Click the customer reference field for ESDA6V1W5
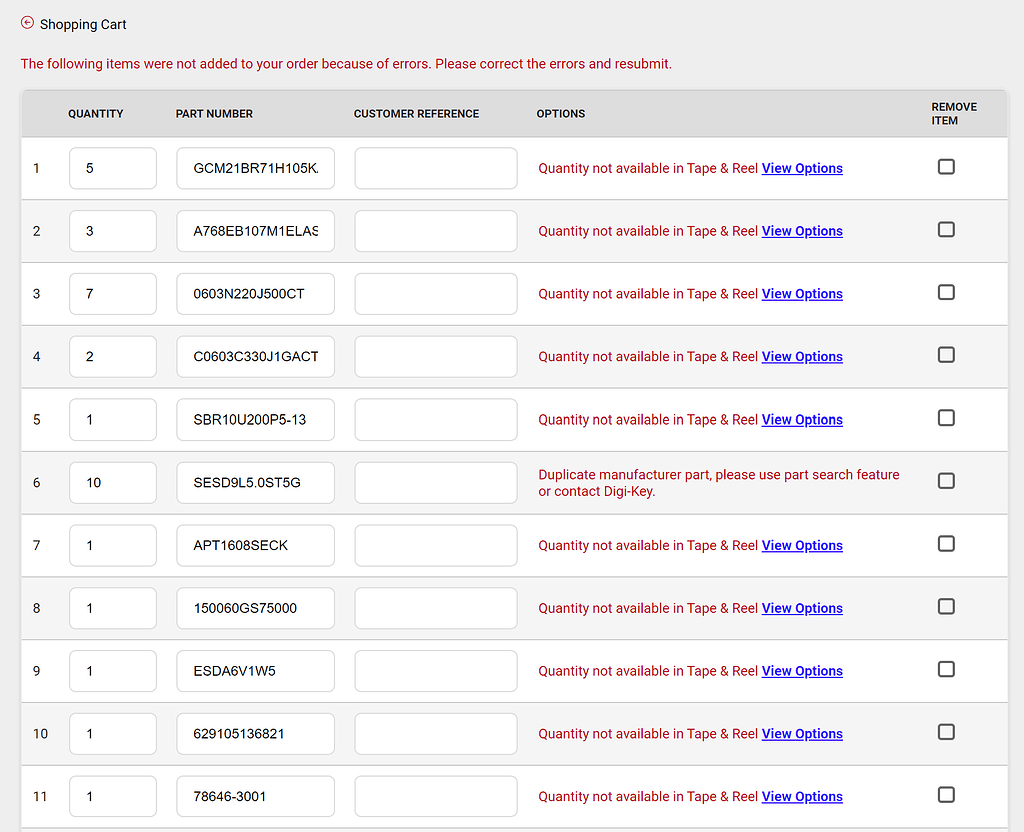Screen dimensions: 1024x832 pos(435,670)
